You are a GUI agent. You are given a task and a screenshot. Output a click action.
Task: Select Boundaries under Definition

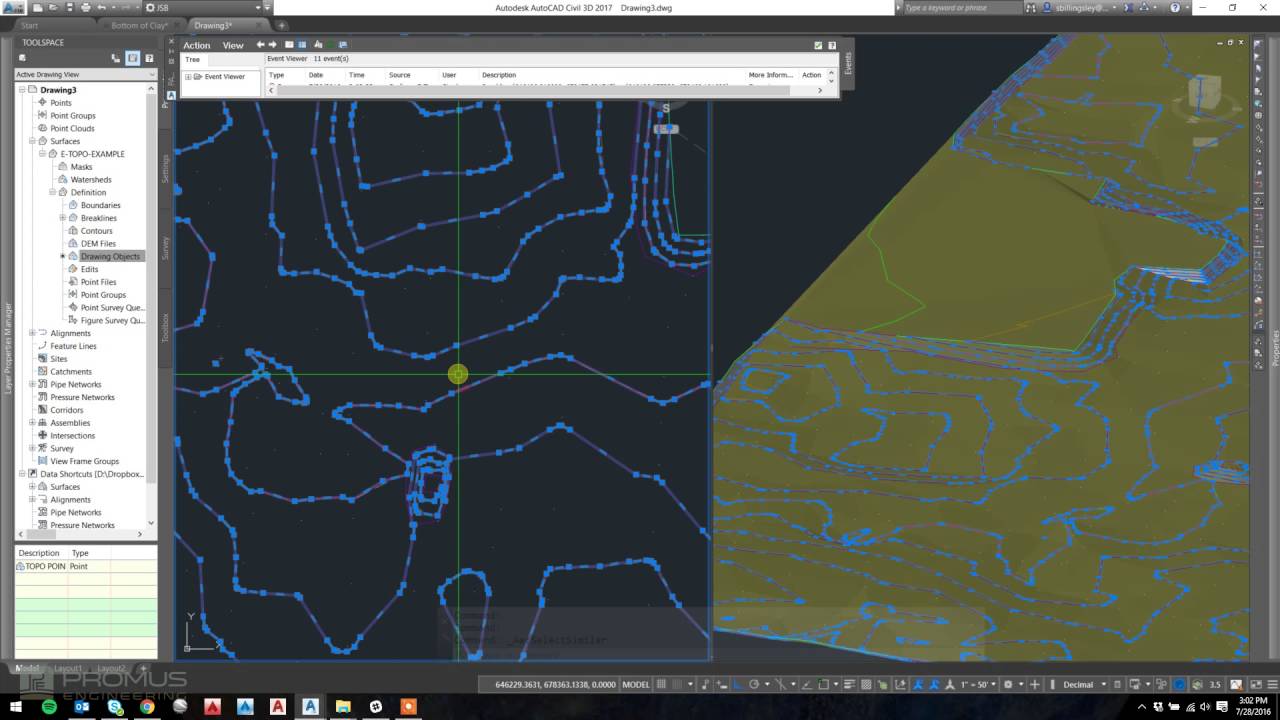100,205
